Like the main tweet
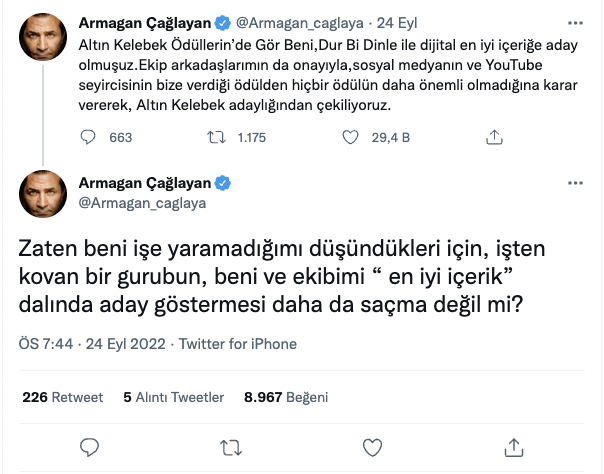 coord(373,446)
